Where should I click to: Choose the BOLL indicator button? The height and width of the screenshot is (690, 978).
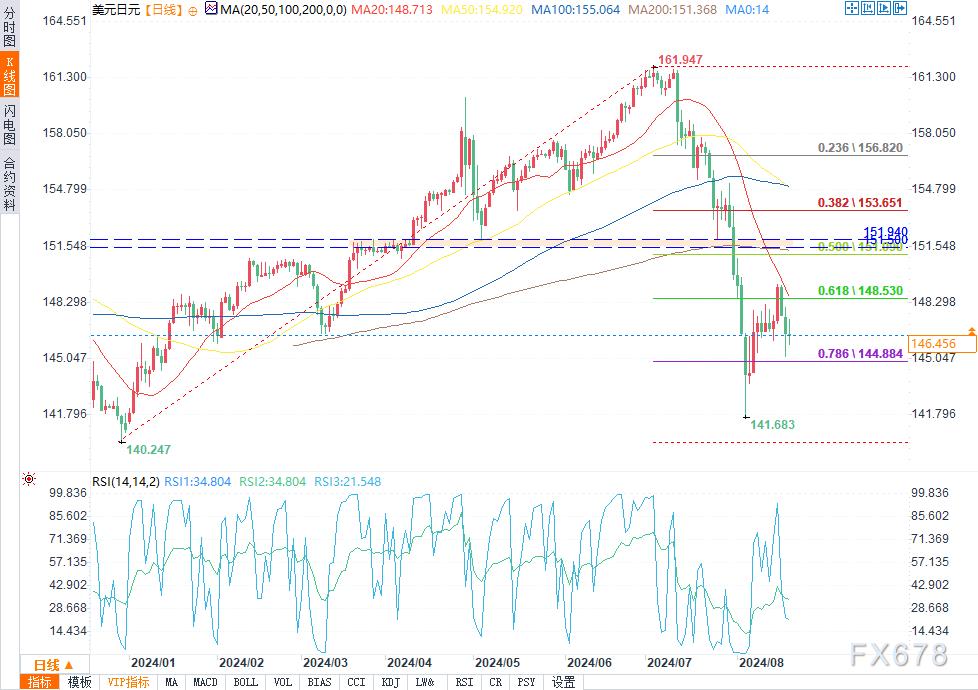pos(246,682)
